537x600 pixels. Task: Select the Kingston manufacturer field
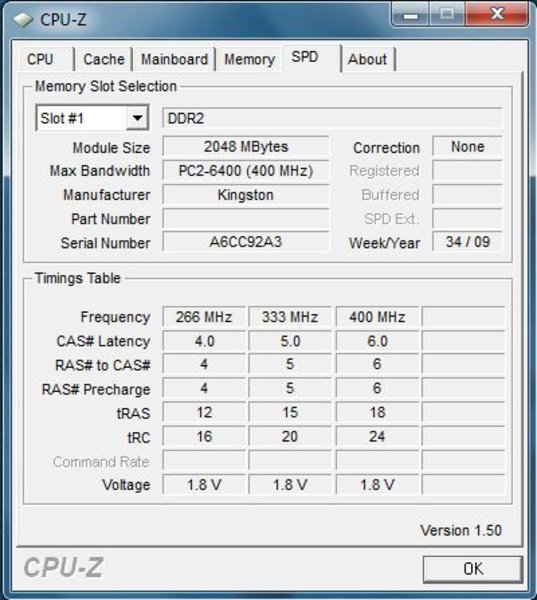[x=246, y=195]
